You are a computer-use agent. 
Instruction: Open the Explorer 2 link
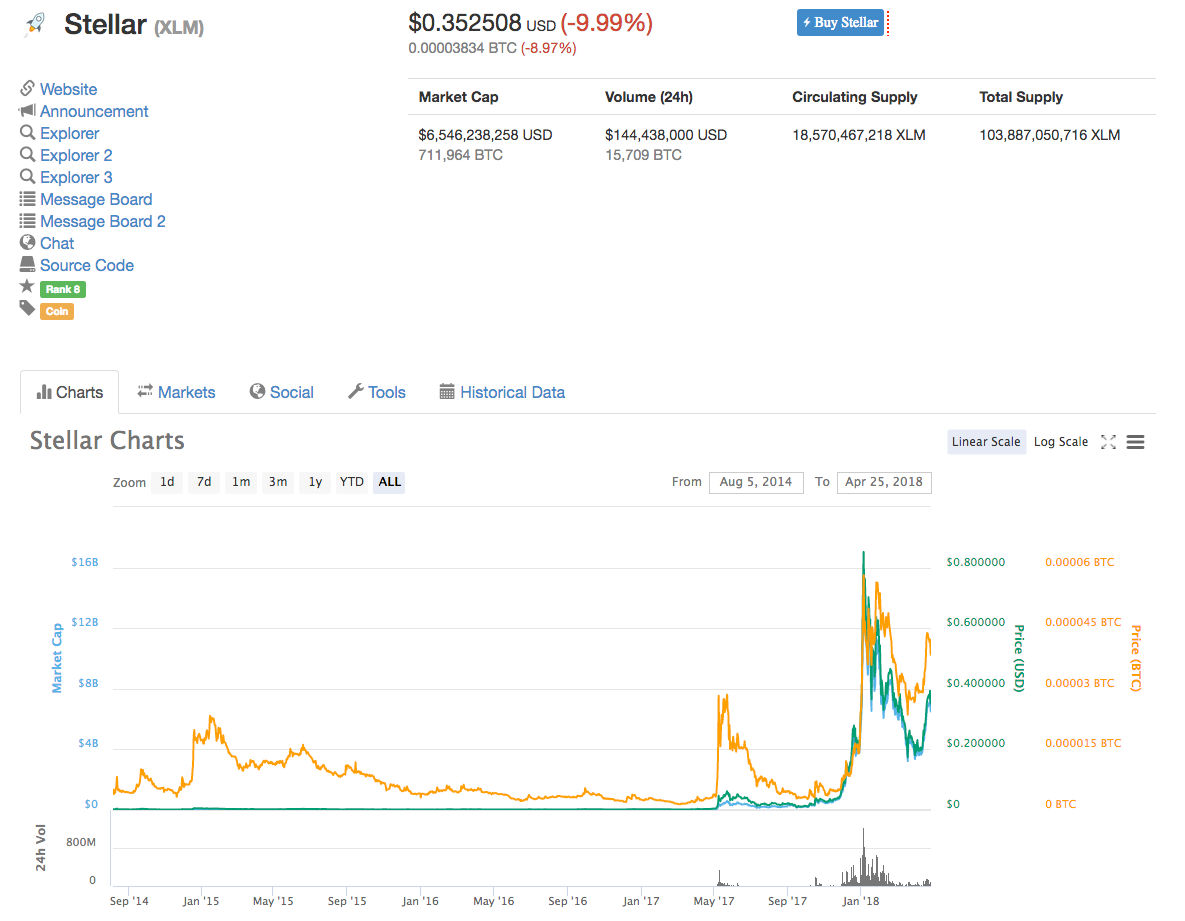[x=76, y=155]
